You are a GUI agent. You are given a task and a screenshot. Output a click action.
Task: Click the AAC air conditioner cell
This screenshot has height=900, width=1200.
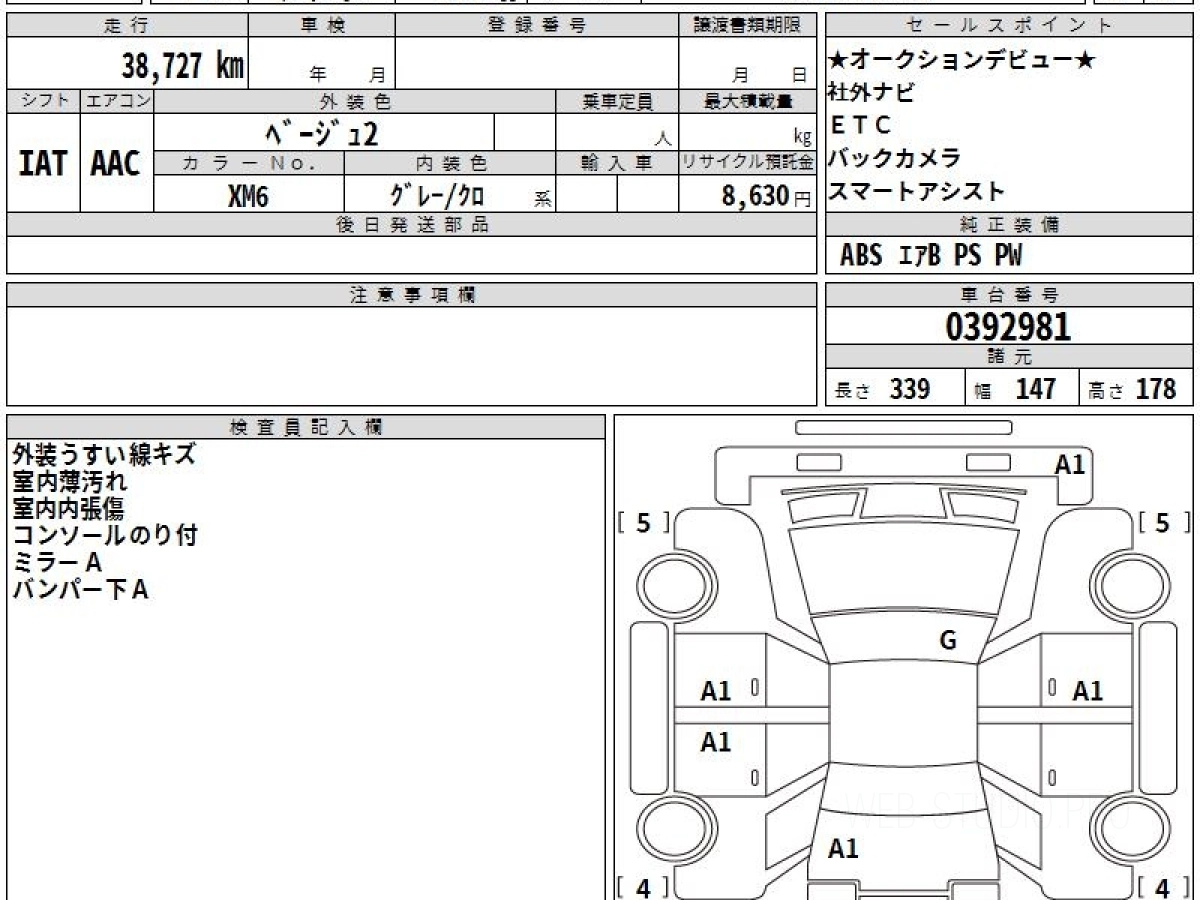(116, 164)
